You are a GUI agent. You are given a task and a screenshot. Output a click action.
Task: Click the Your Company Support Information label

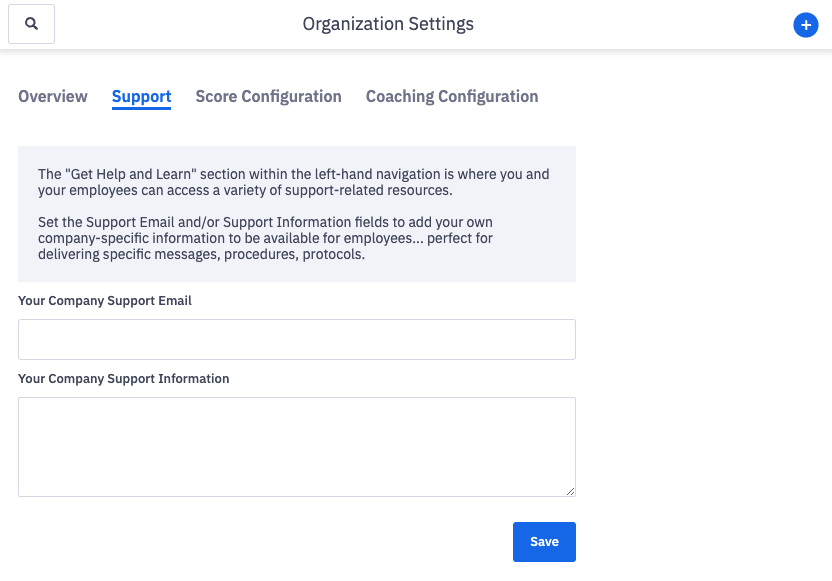pos(124,378)
